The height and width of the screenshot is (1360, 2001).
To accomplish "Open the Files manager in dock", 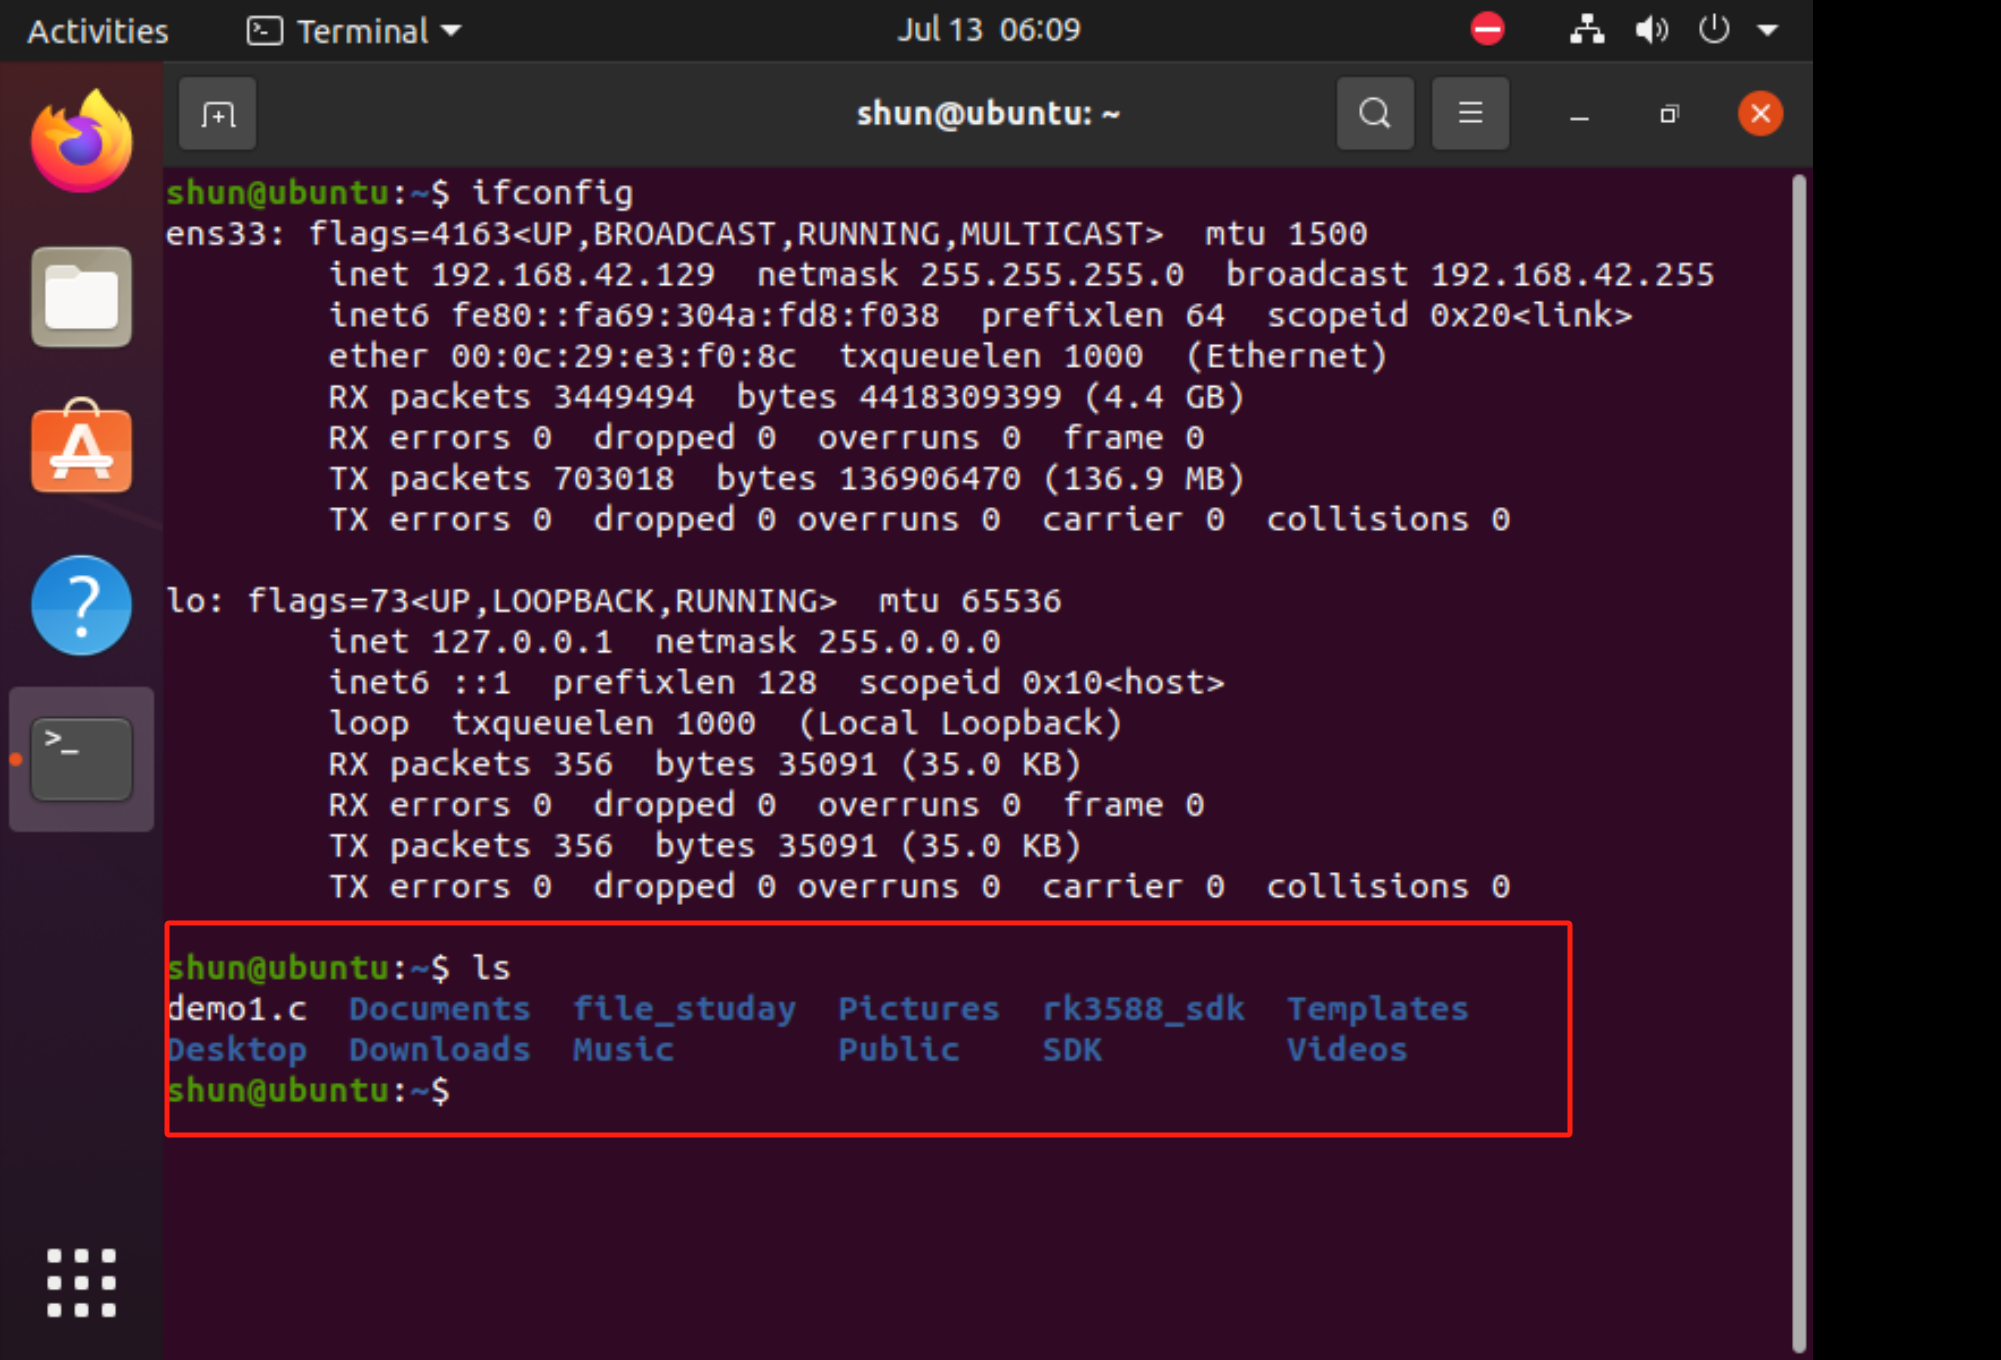I will (81, 297).
